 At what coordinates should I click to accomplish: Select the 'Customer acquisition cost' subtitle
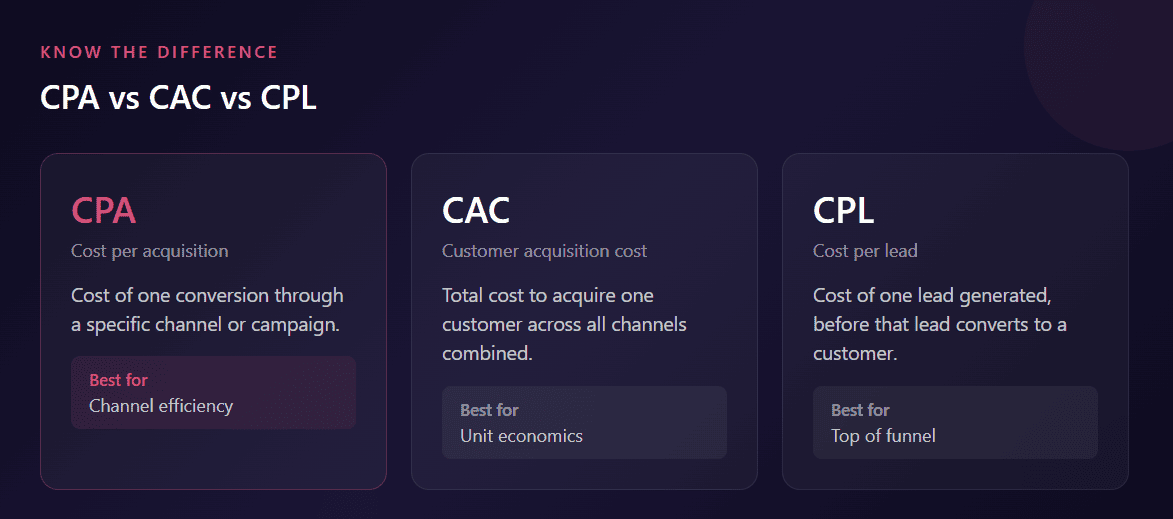pyautogui.click(x=545, y=251)
